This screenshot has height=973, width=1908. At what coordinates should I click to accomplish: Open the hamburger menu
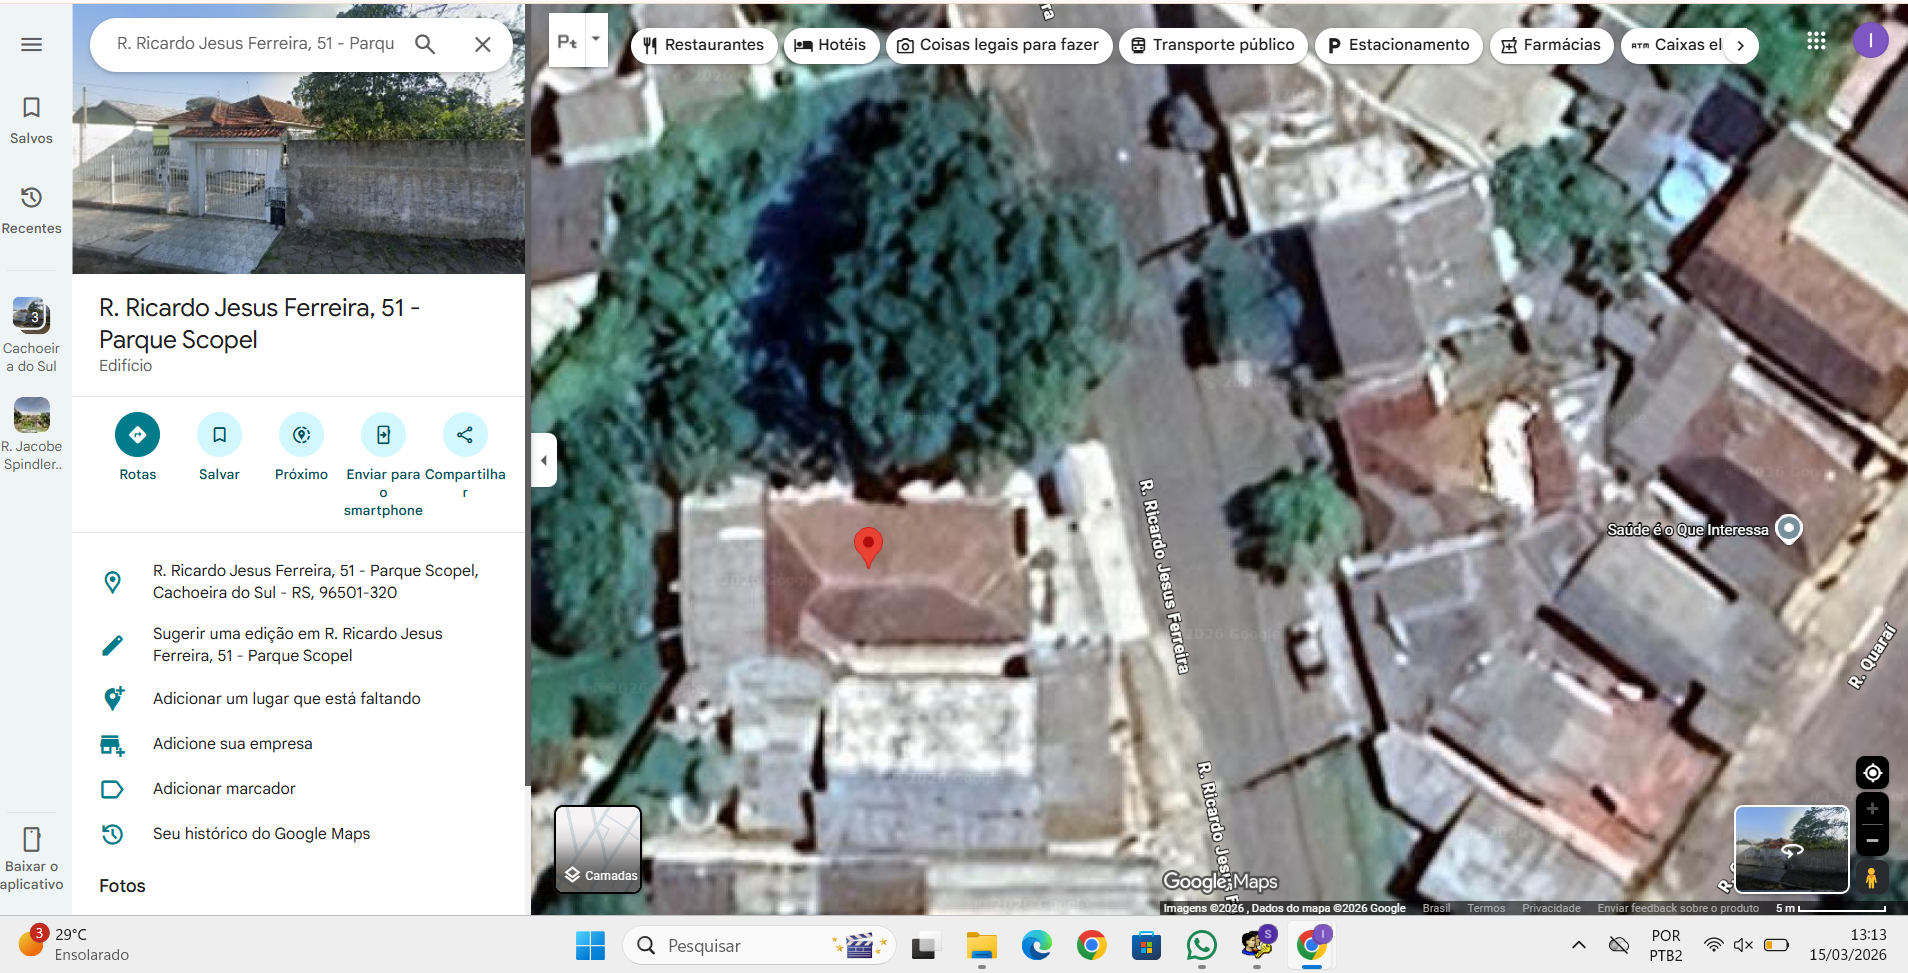tap(31, 44)
